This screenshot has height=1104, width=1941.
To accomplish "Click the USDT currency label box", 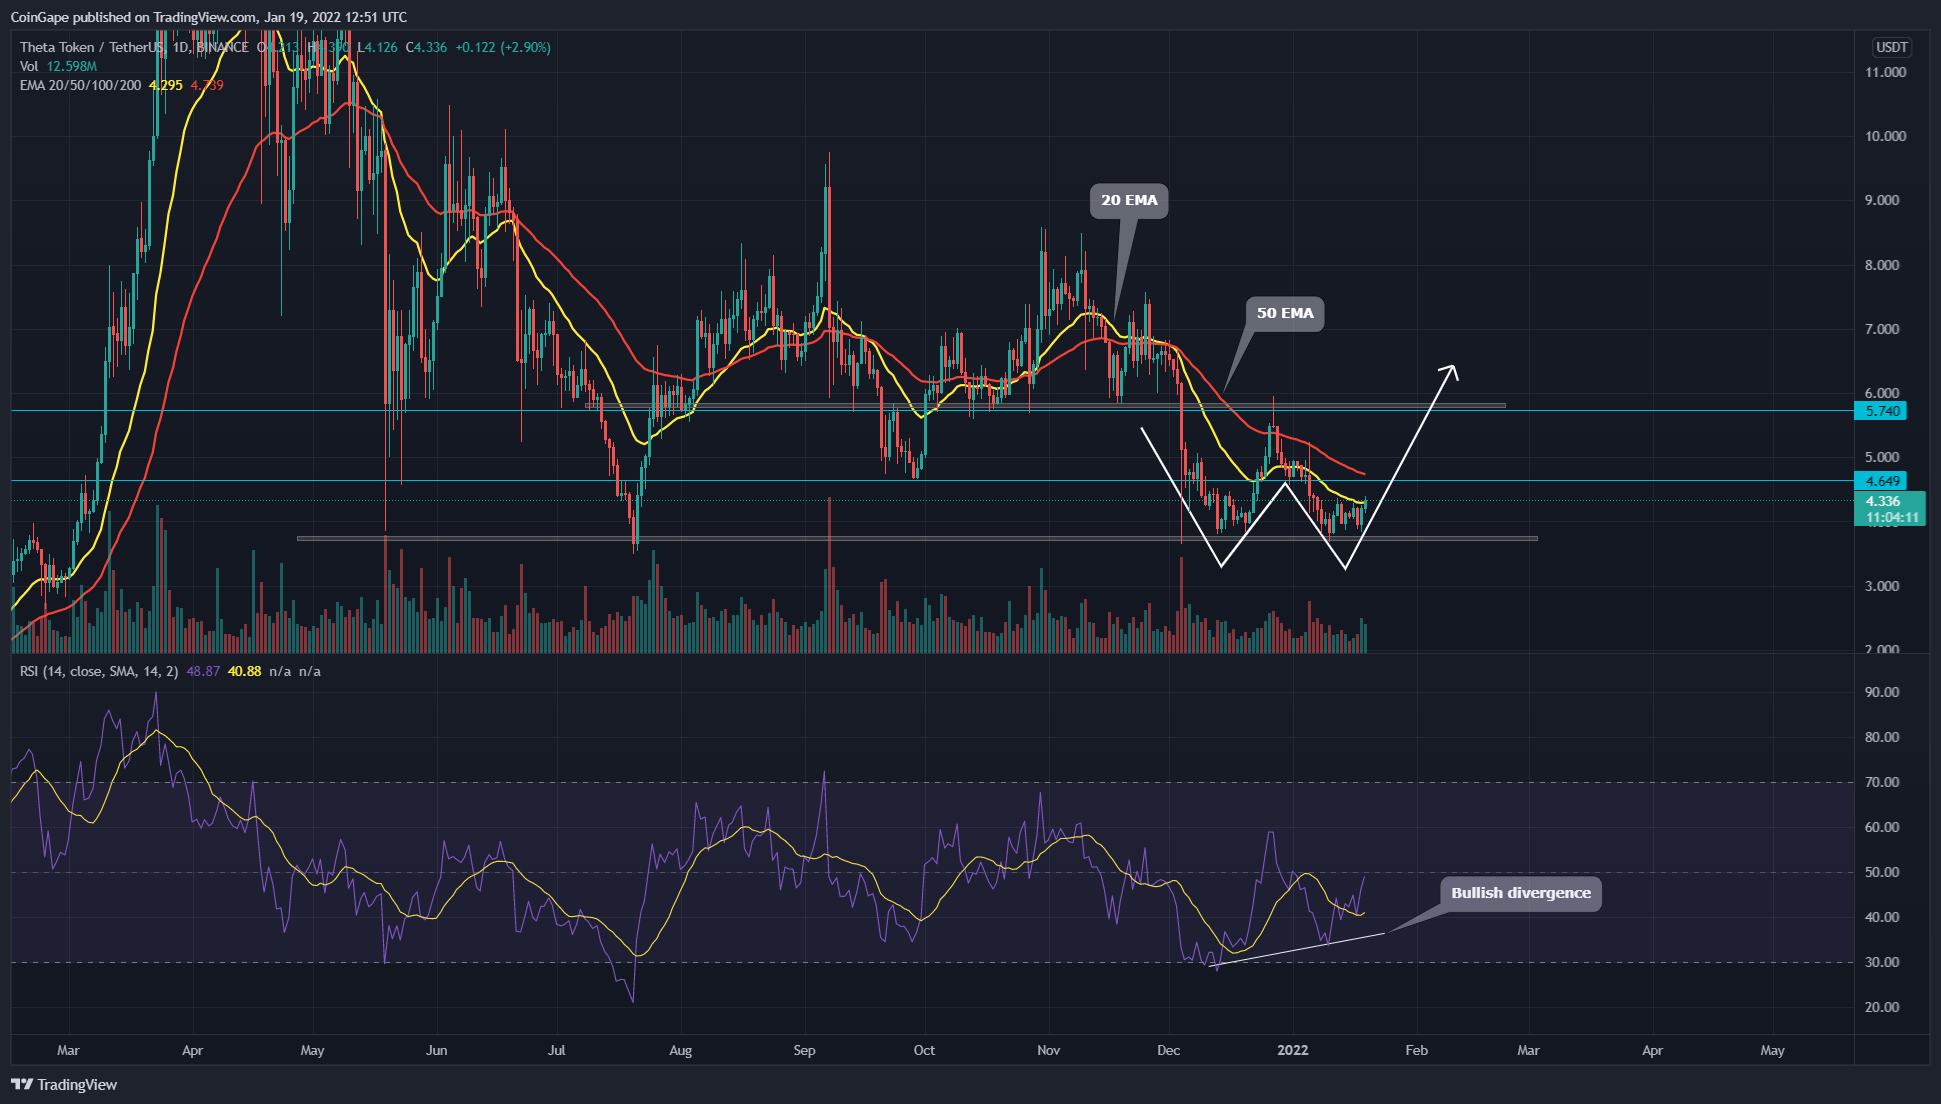I will 1891,47.
